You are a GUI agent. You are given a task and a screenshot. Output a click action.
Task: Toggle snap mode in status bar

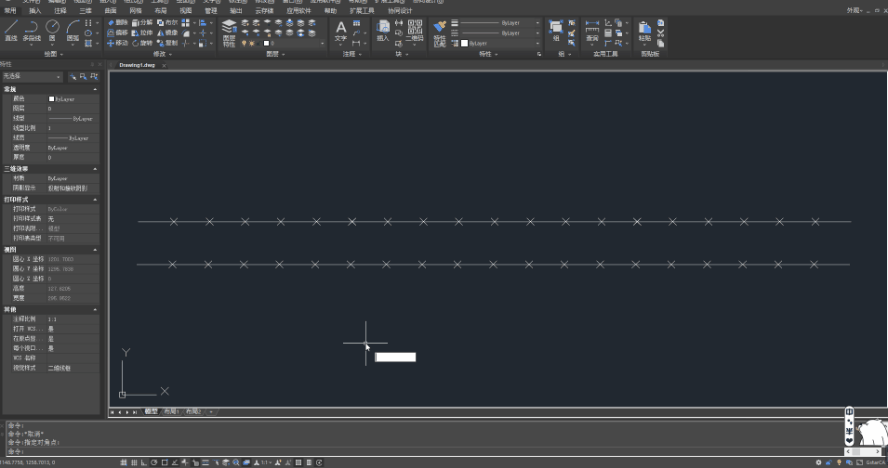[123, 463]
